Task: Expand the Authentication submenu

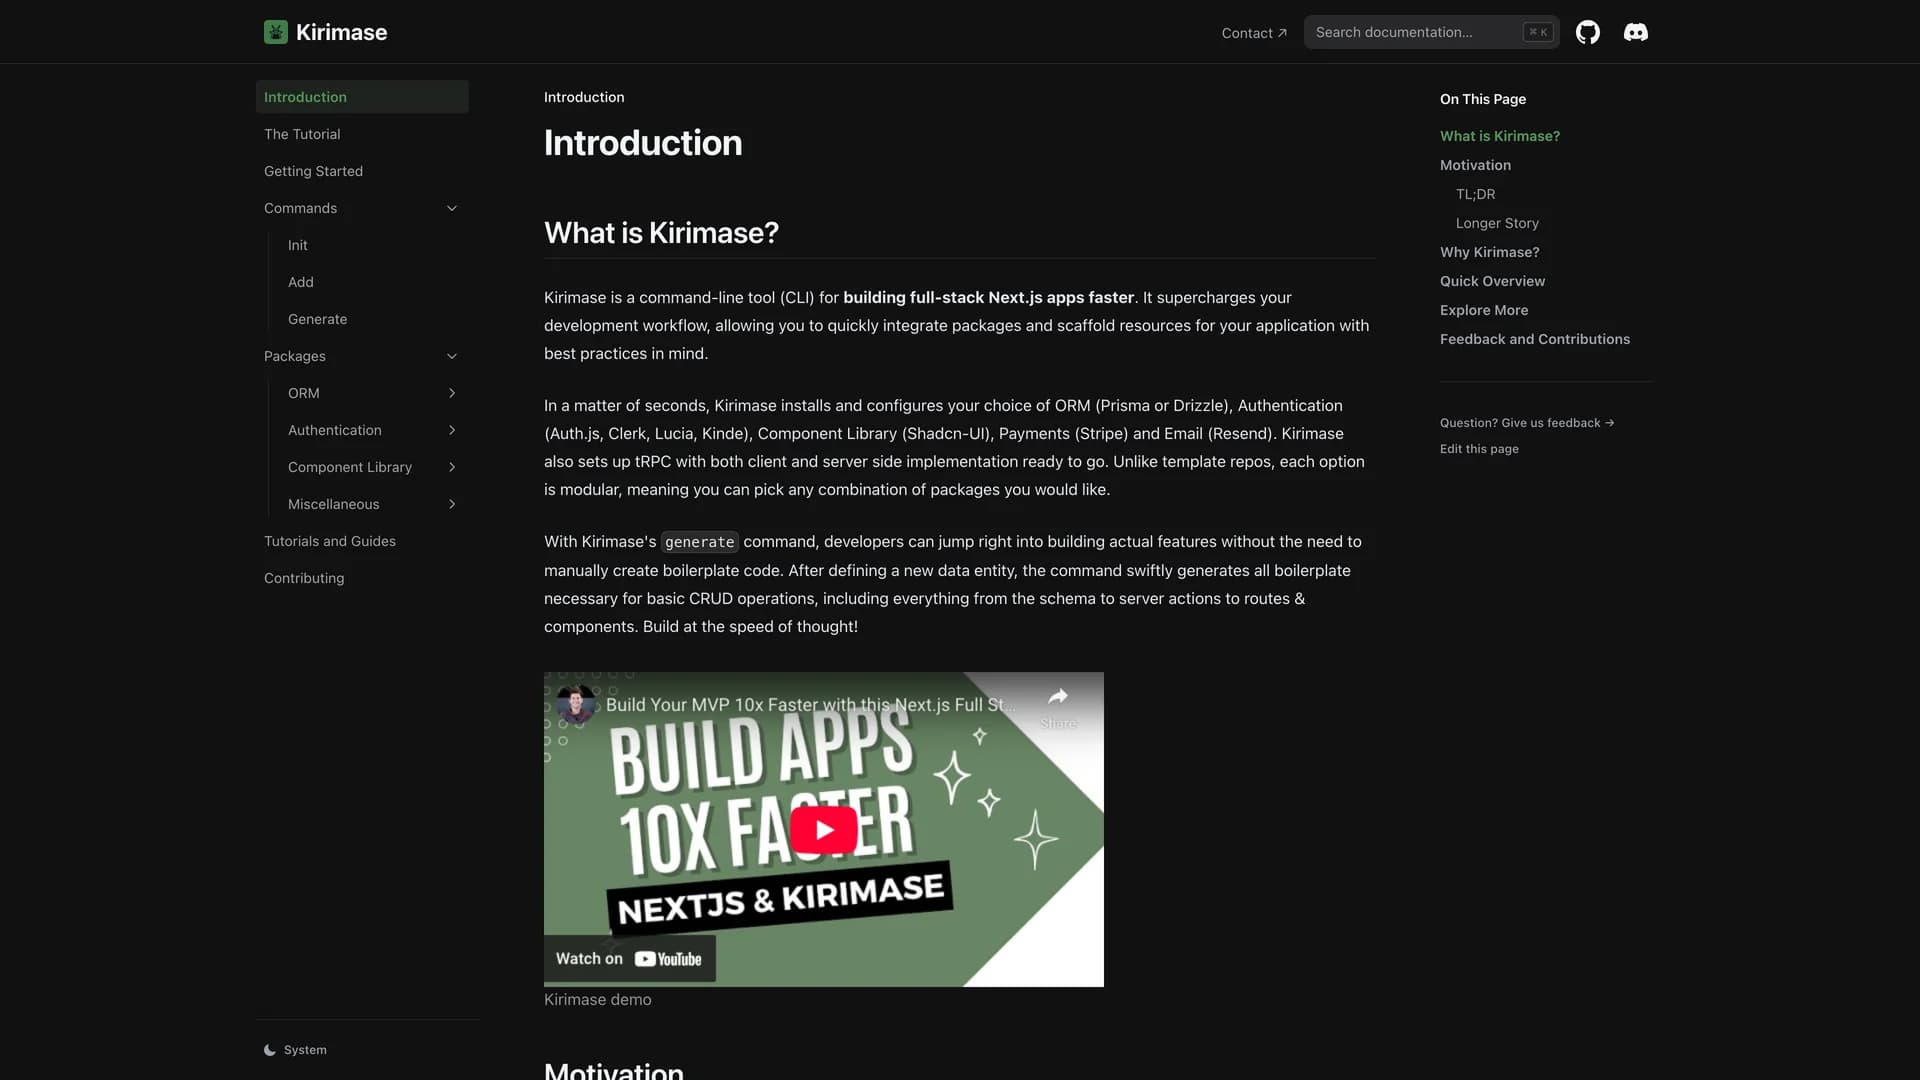Action: point(452,430)
